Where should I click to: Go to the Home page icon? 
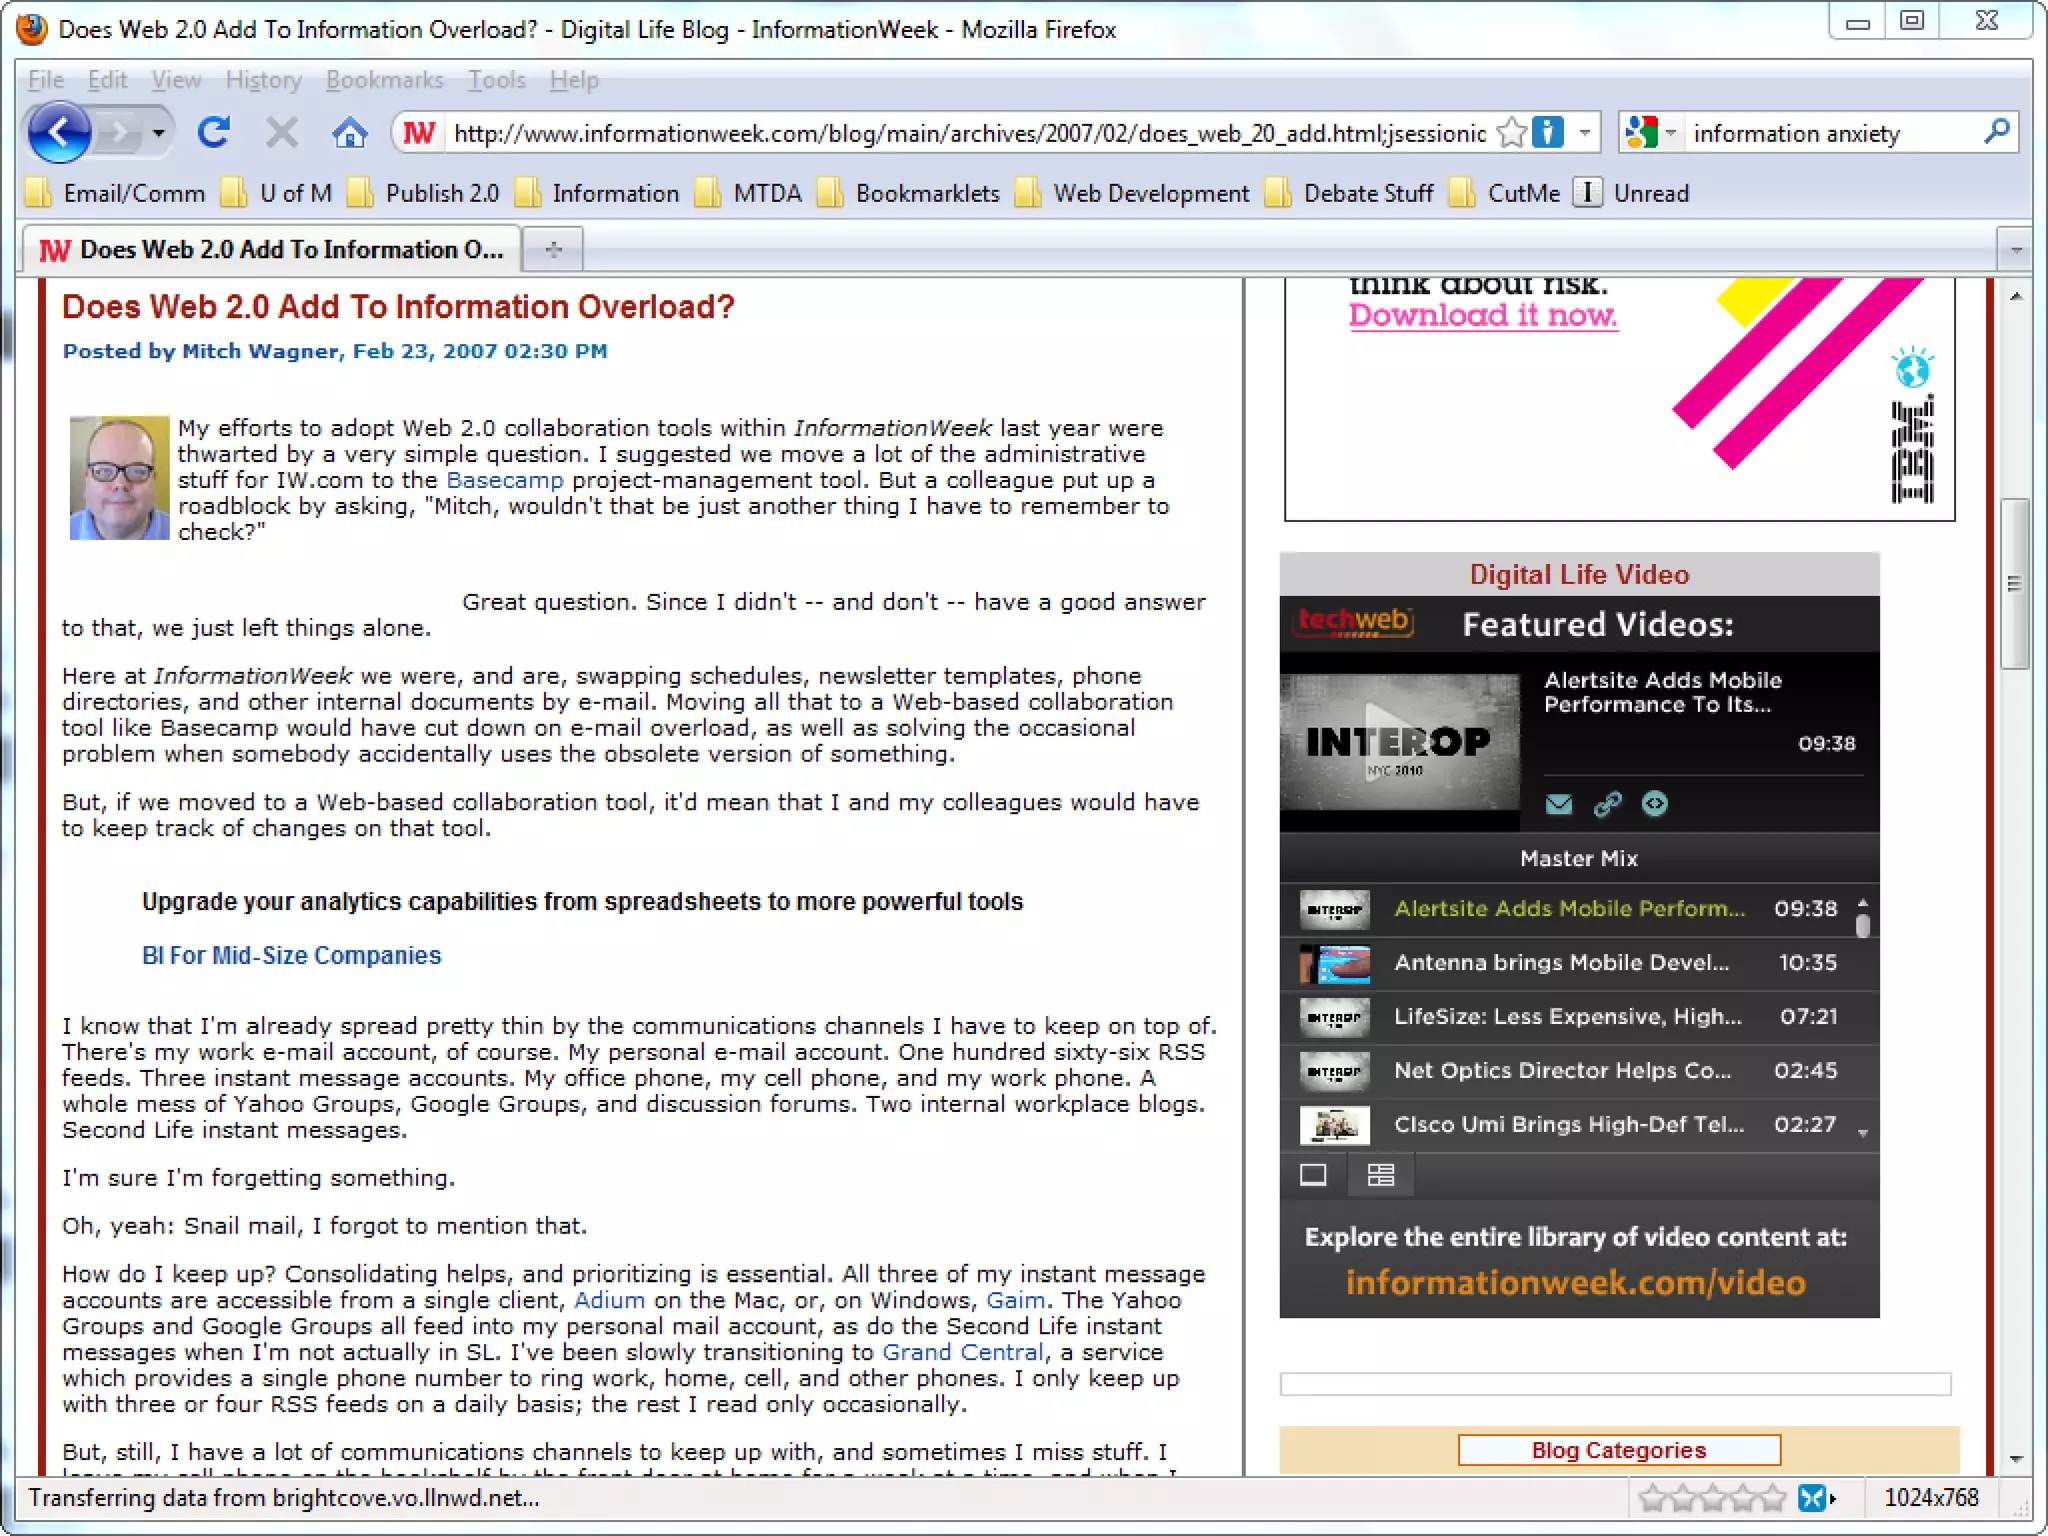point(349,132)
